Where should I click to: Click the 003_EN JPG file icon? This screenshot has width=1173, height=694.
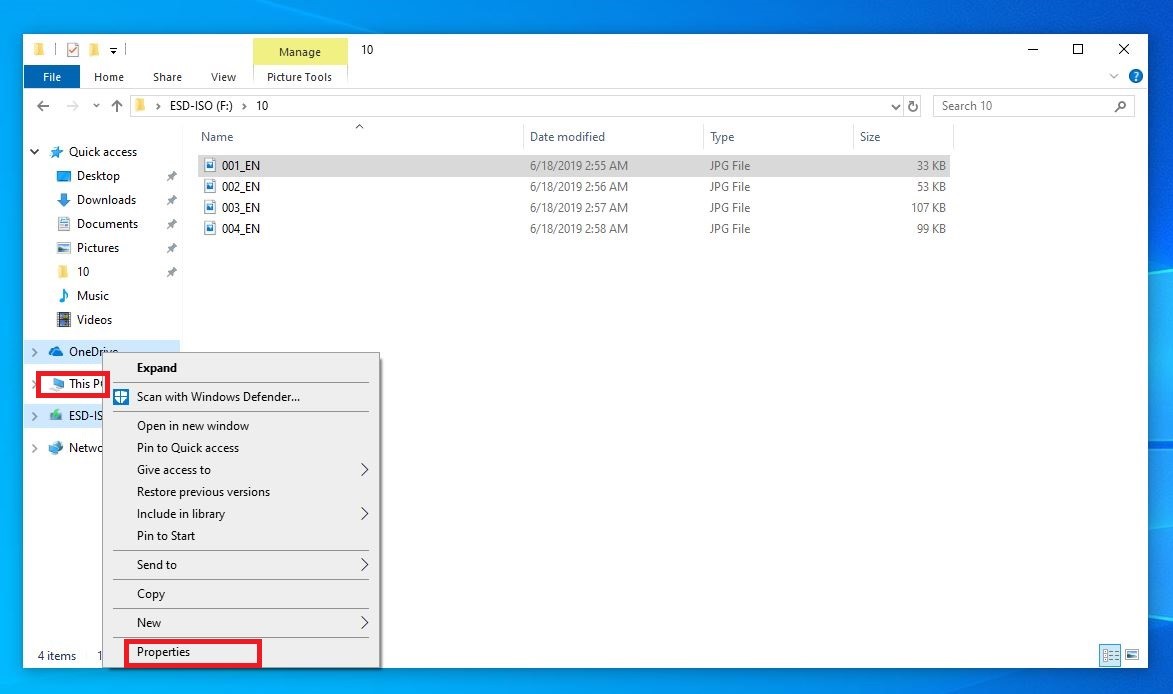[x=210, y=208]
